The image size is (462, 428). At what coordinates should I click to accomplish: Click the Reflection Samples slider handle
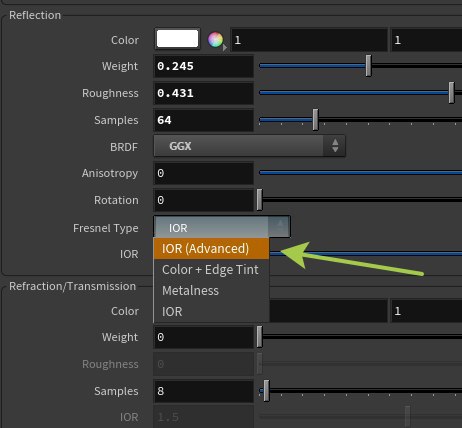315,120
